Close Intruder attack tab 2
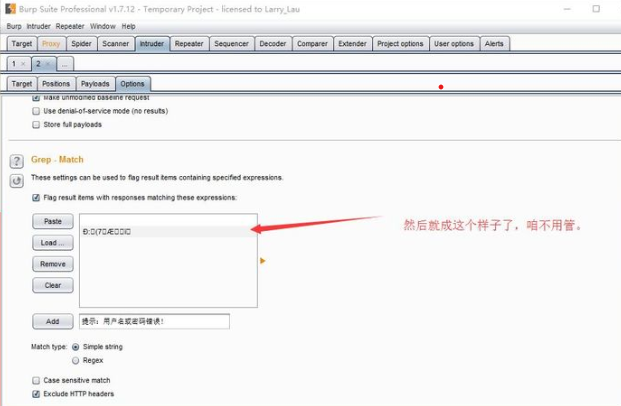 click(x=48, y=64)
